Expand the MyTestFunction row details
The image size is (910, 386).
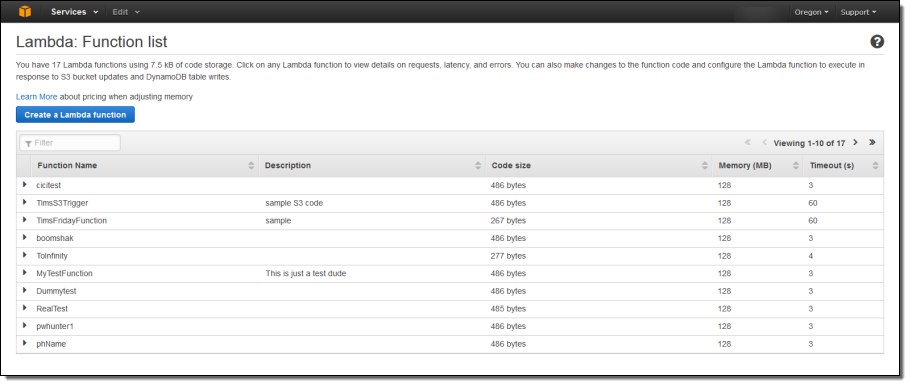coord(24,272)
